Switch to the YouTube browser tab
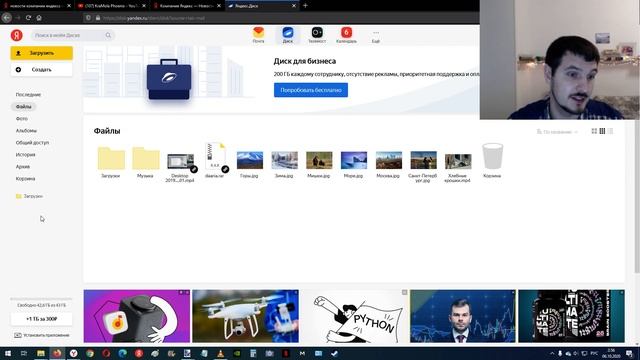This screenshot has width=640, height=360. click(x=112, y=6)
